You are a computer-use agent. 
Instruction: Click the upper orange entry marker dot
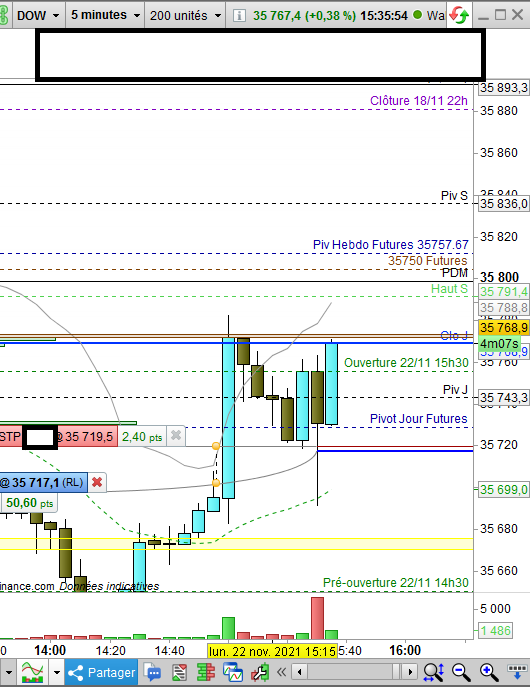pos(216,446)
